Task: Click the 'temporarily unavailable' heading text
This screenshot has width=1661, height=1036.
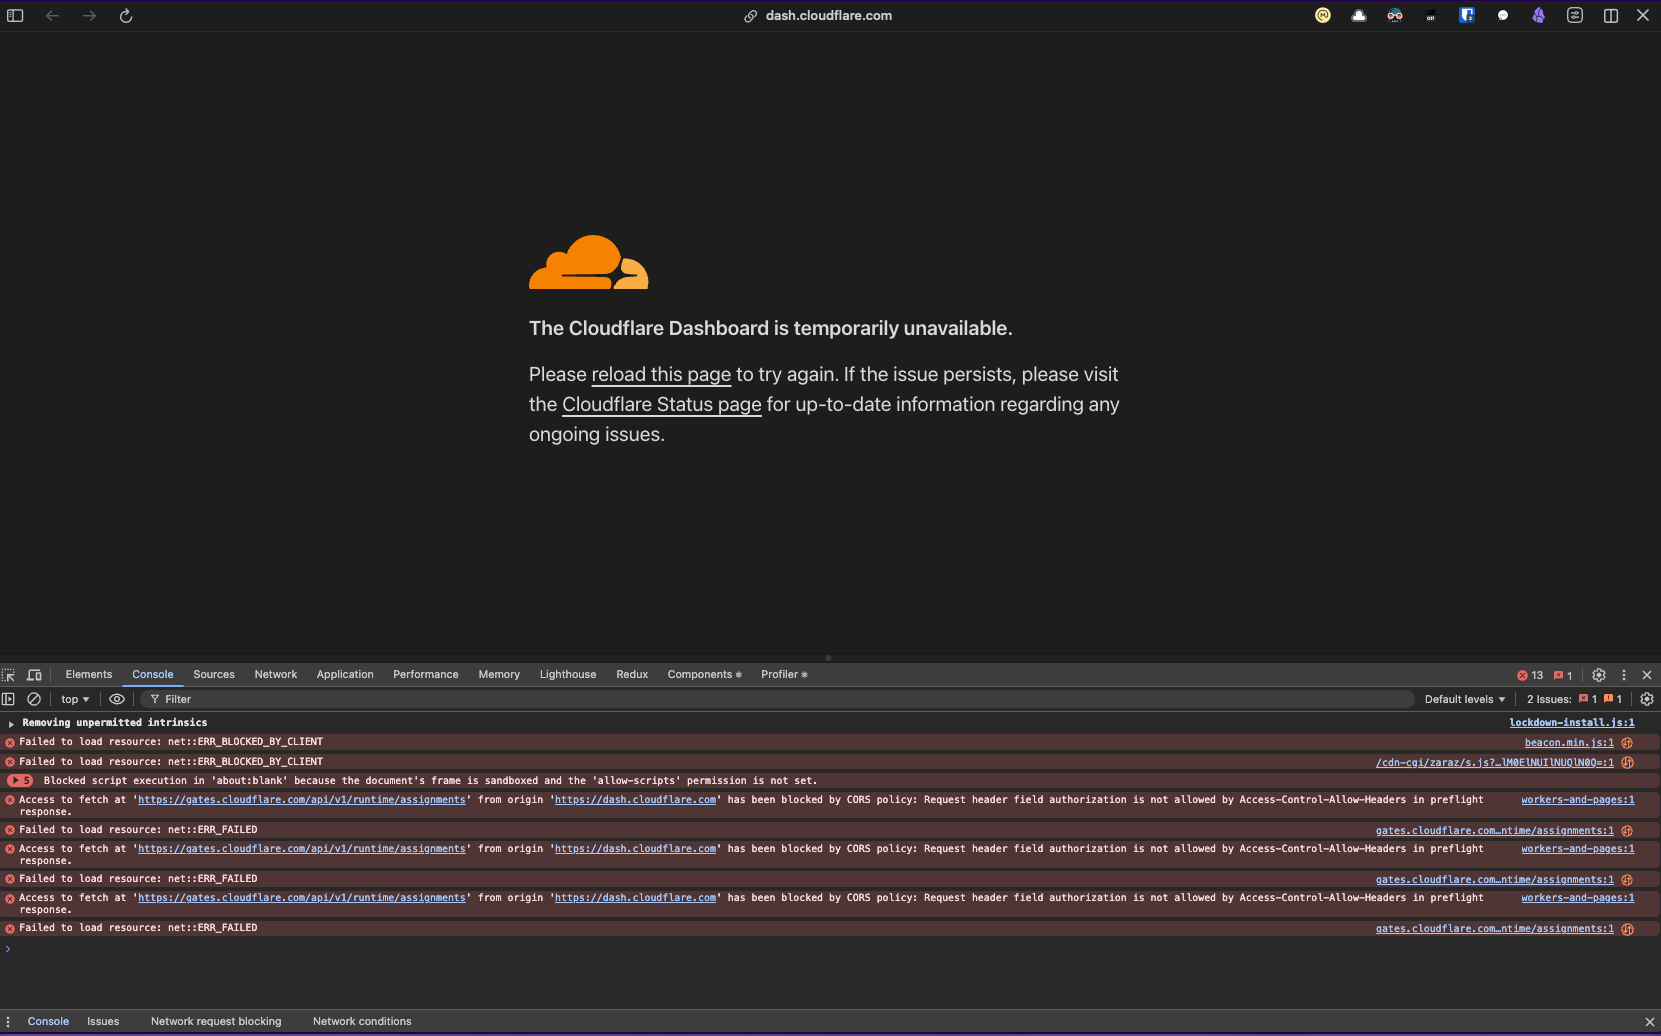Action: (770, 329)
